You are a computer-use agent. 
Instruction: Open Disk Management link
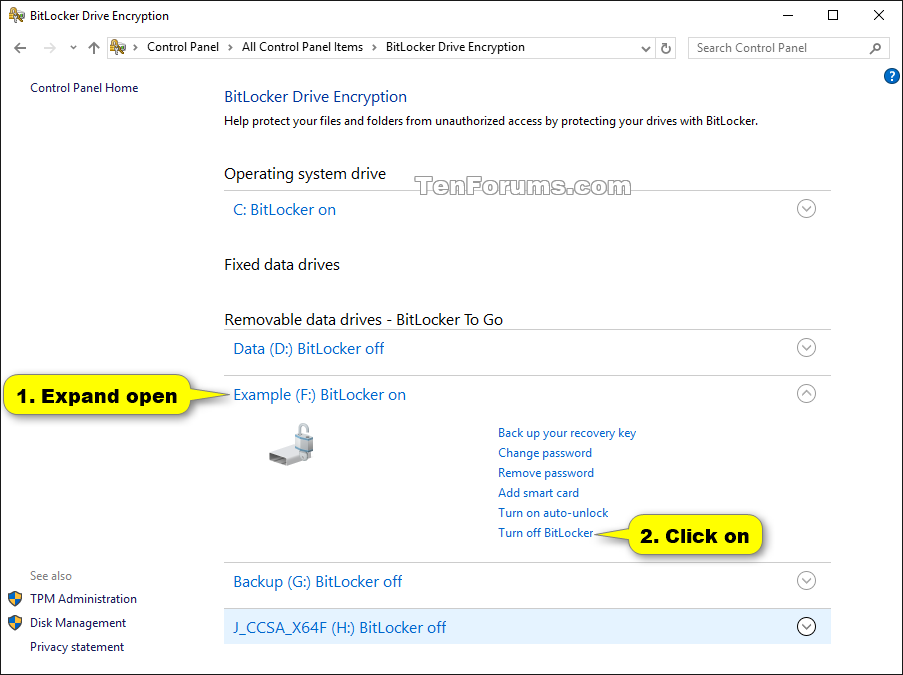click(x=78, y=623)
